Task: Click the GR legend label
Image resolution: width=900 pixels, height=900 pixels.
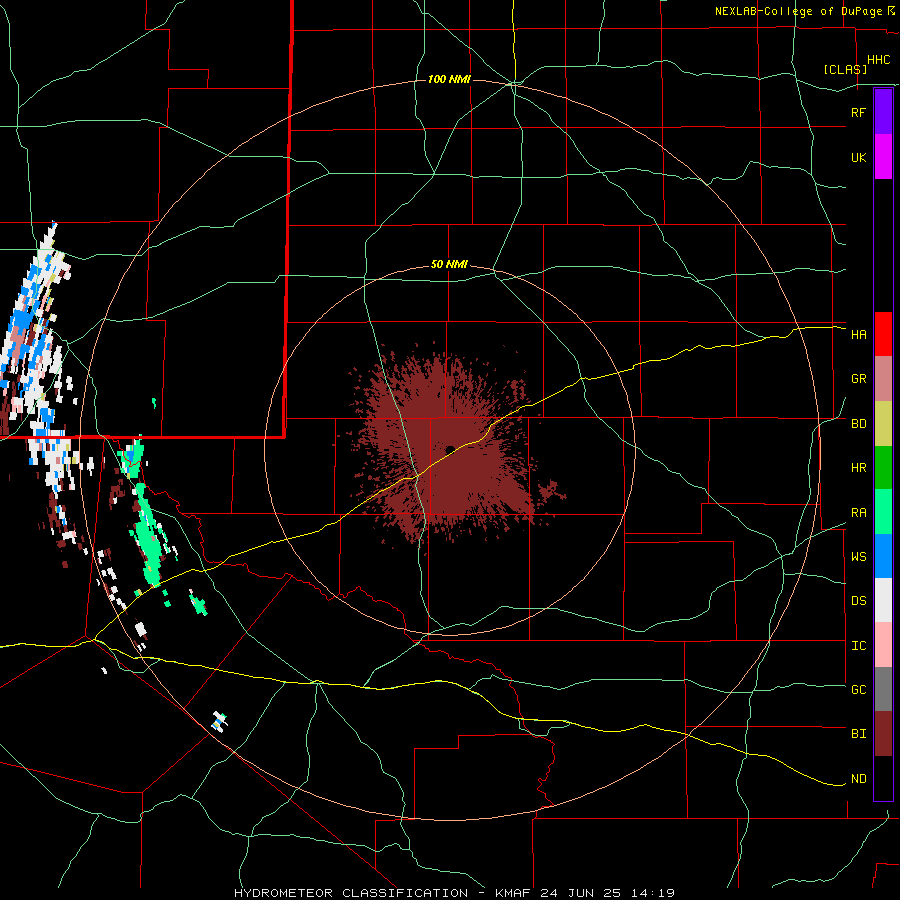Action: click(858, 379)
